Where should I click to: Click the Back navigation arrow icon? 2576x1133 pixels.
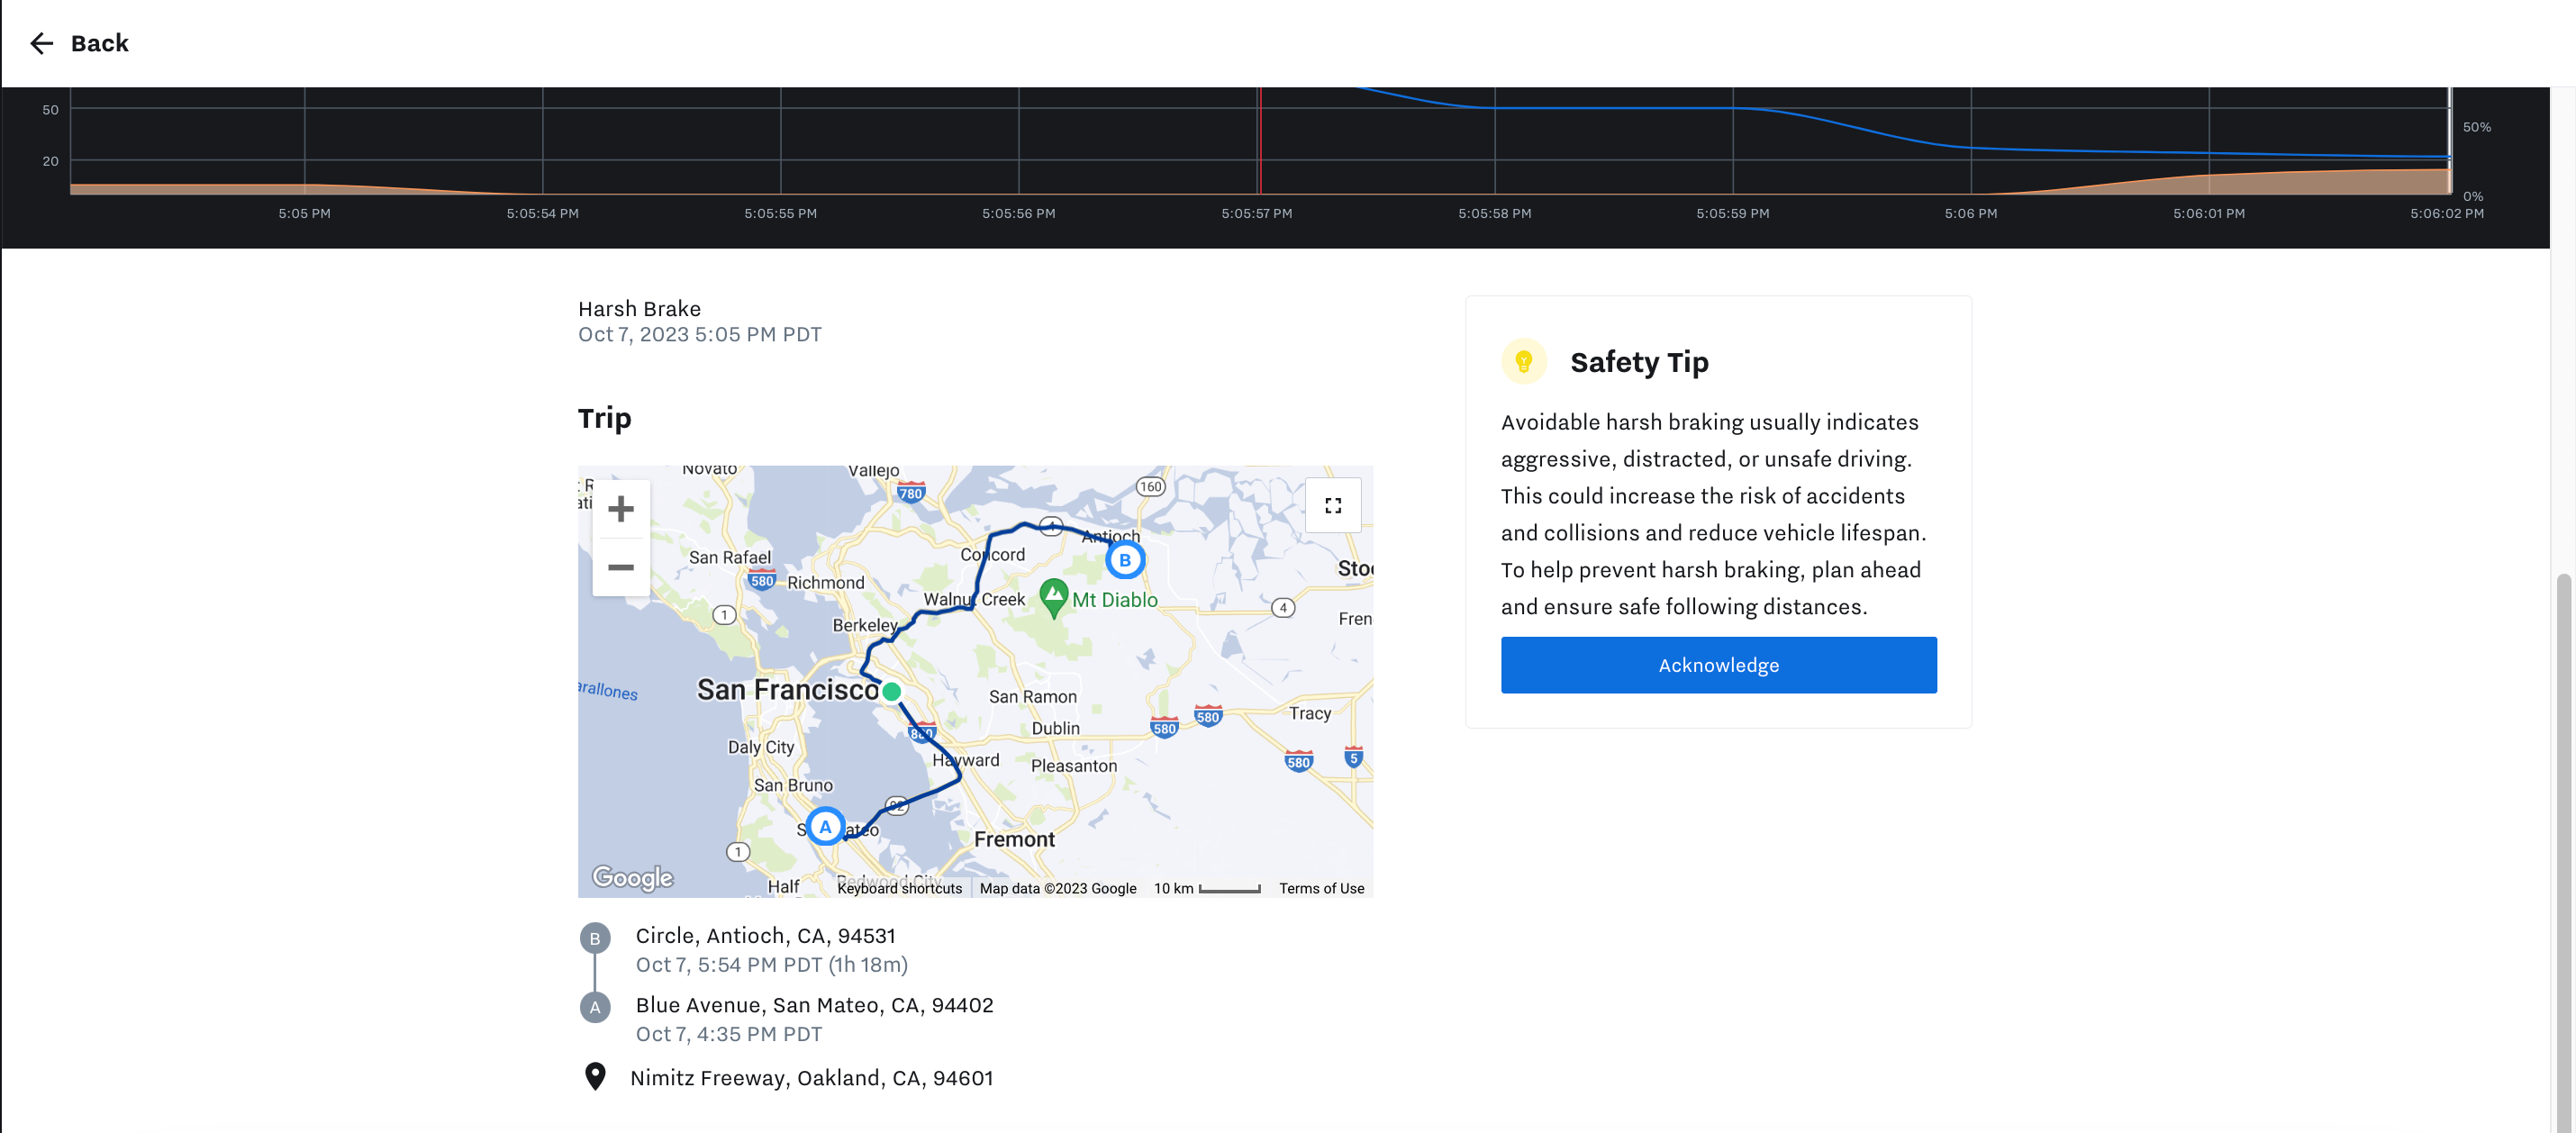pyautogui.click(x=40, y=42)
